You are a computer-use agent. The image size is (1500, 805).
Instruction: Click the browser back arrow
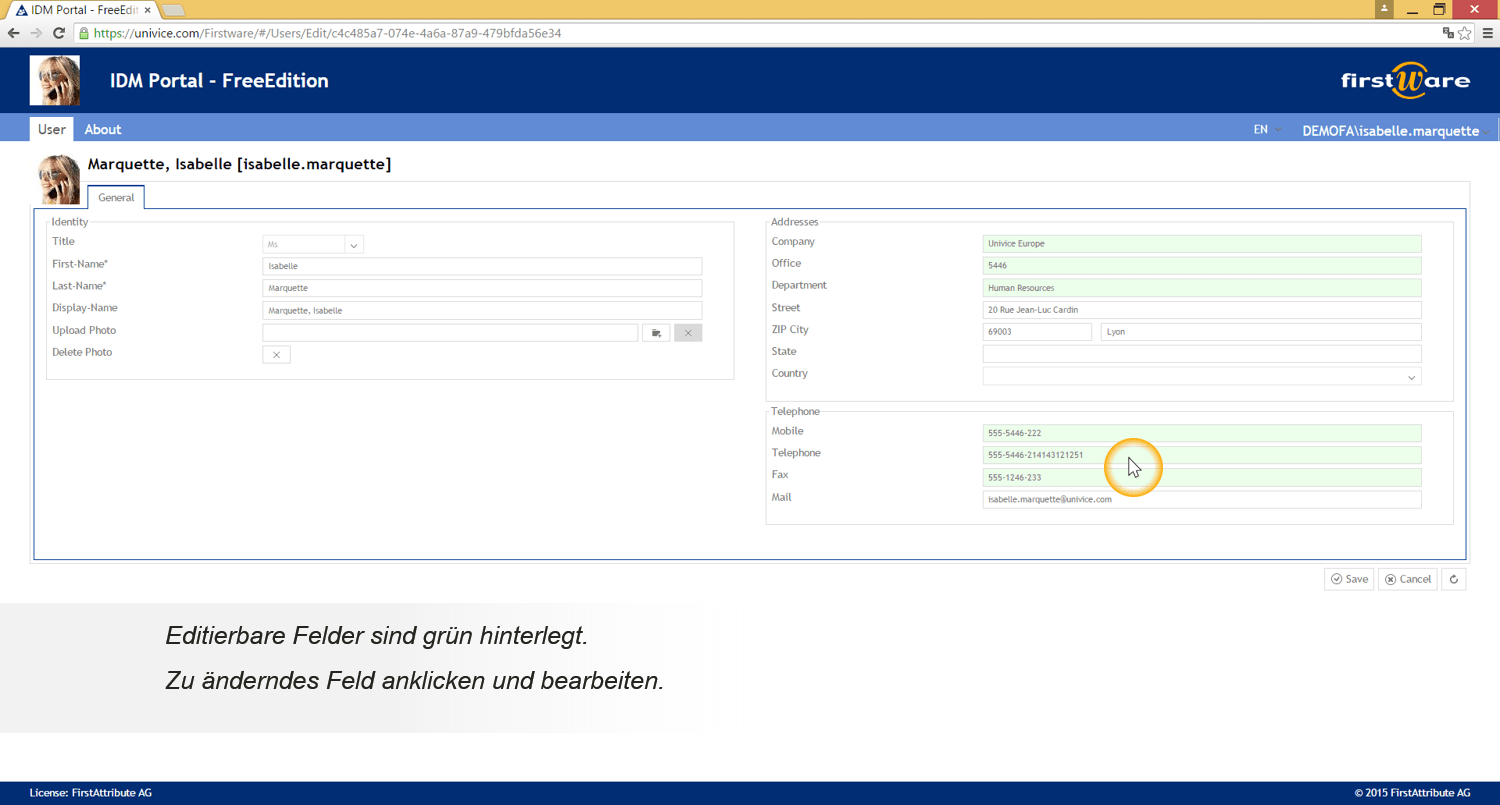pos(13,33)
